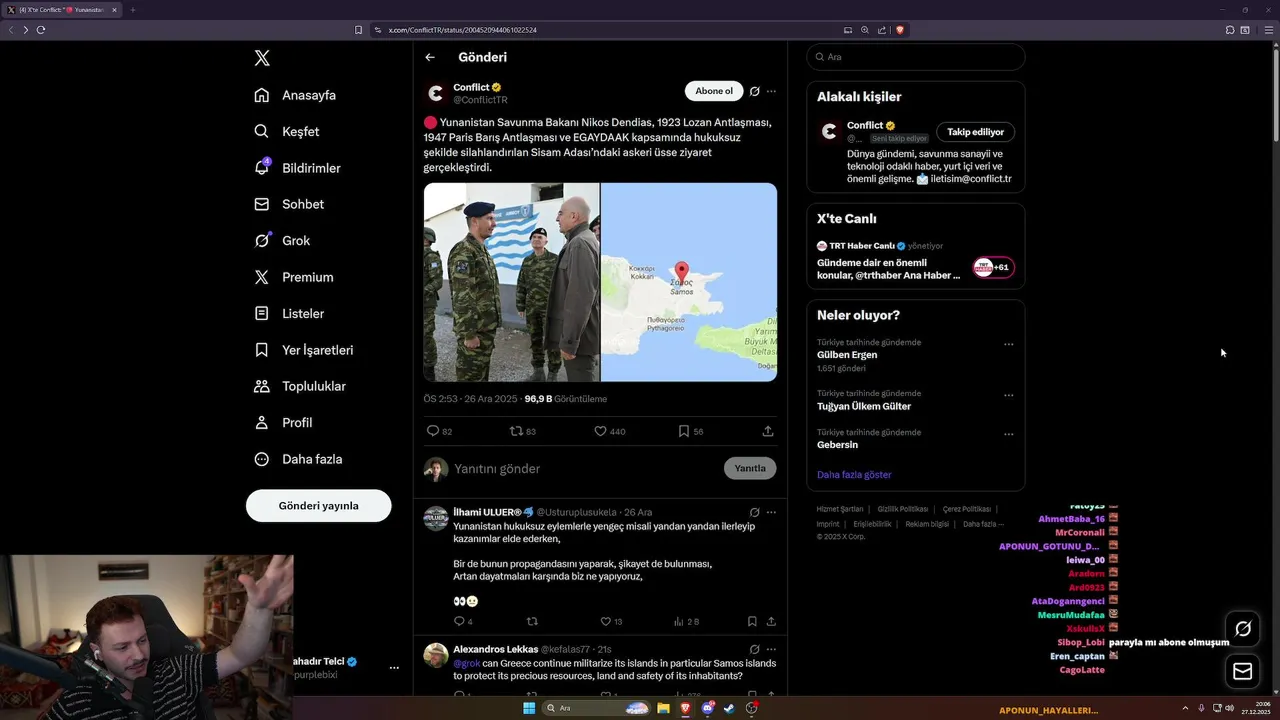This screenshot has width=1280, height=720.
Task: Like the Conflict post
Action: coord(609,431)
